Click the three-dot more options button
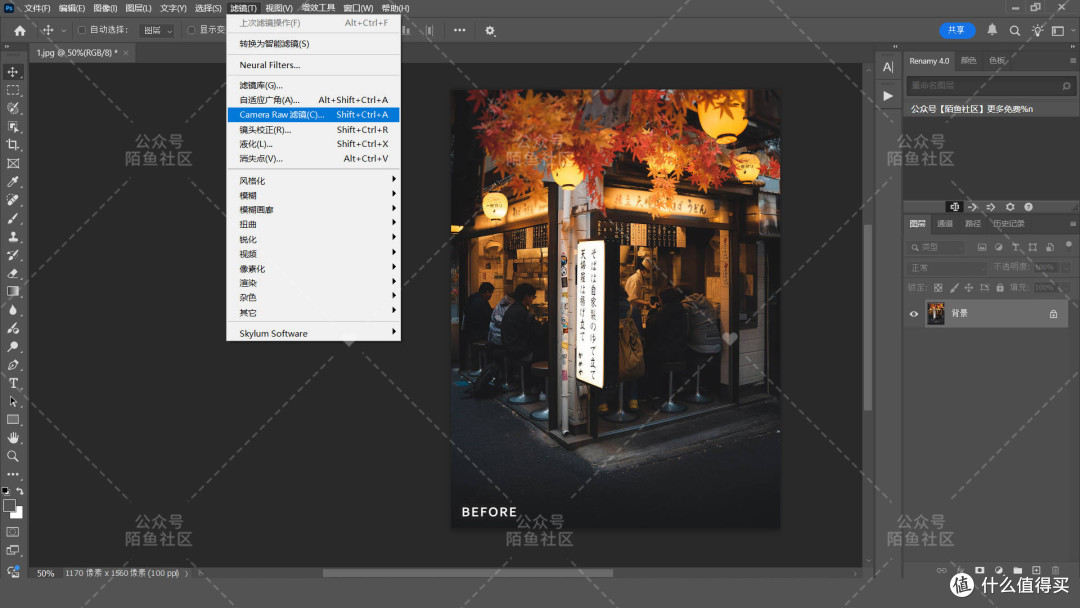The width and height of the screenshot is (1080, 608). [459, 30]
